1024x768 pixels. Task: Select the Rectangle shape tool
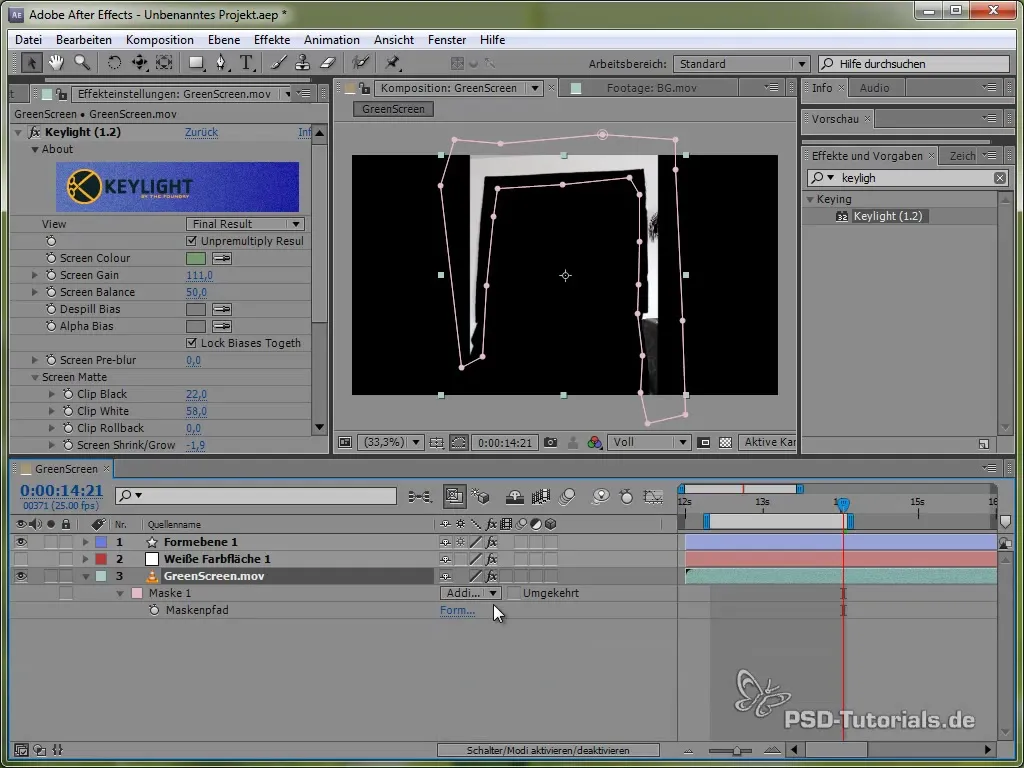point(196,63)
